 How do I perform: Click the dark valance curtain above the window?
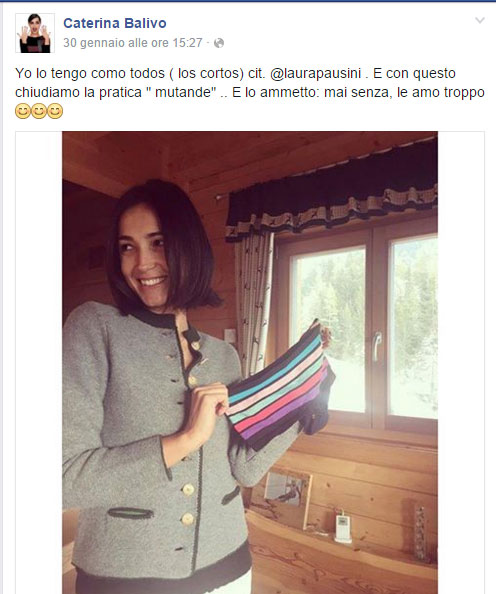[332, 191]
